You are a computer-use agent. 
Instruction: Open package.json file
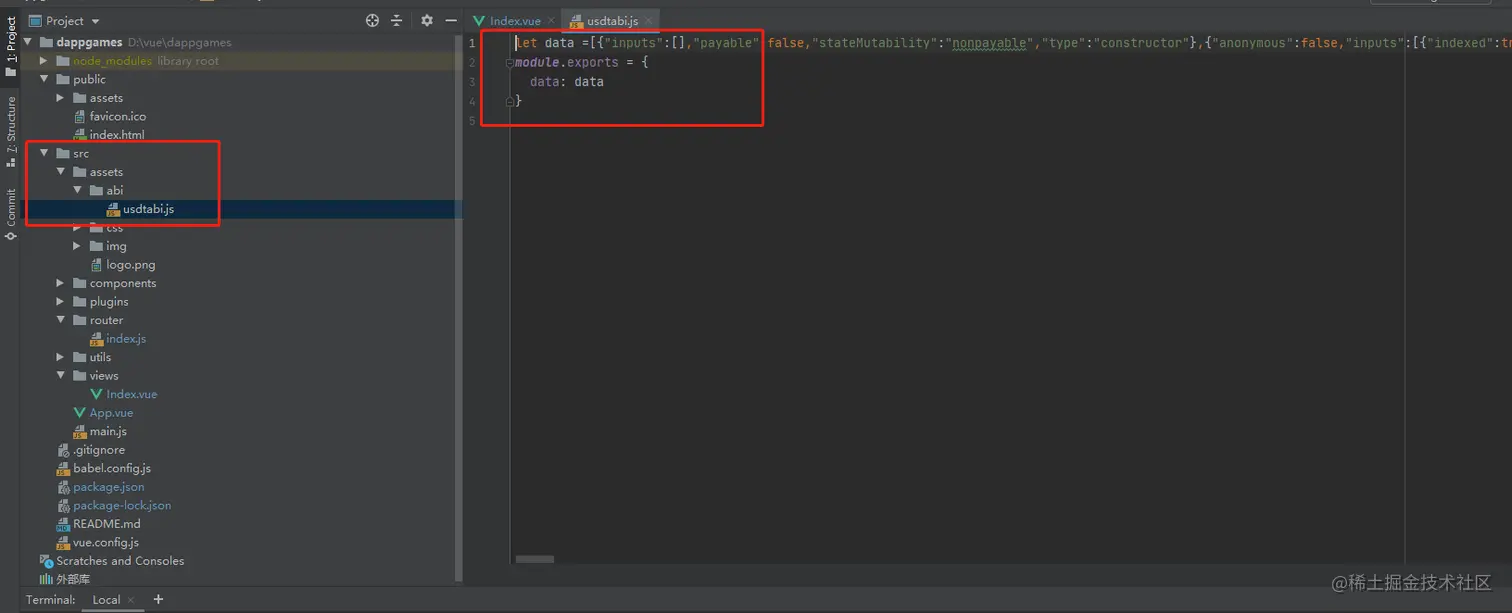pos(108,487)
